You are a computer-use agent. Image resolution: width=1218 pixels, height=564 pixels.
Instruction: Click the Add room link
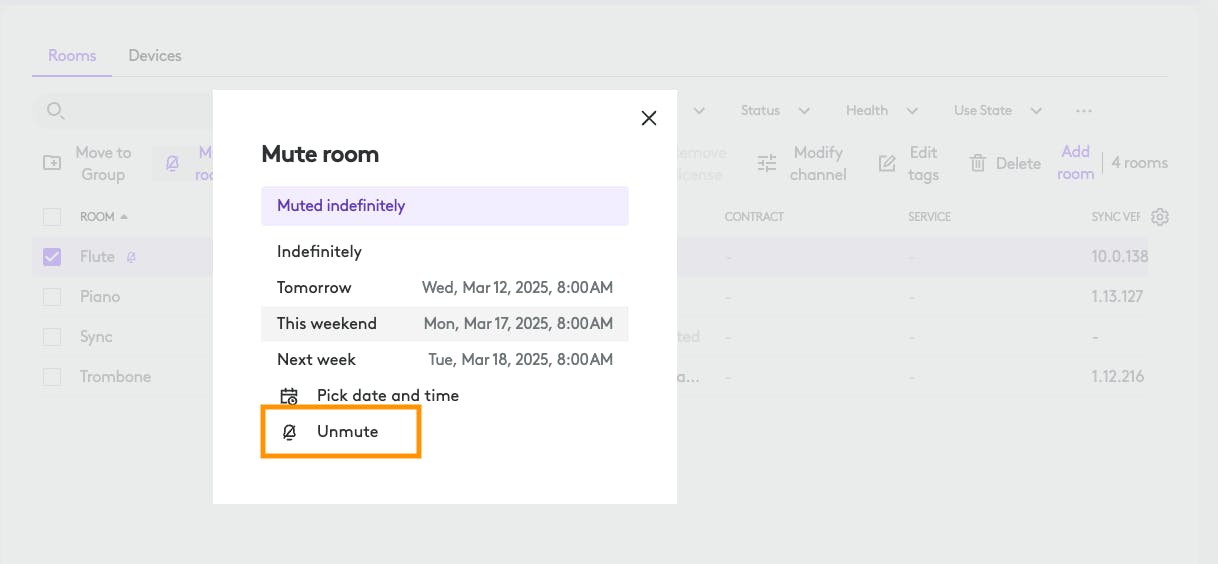(1075, 163)
